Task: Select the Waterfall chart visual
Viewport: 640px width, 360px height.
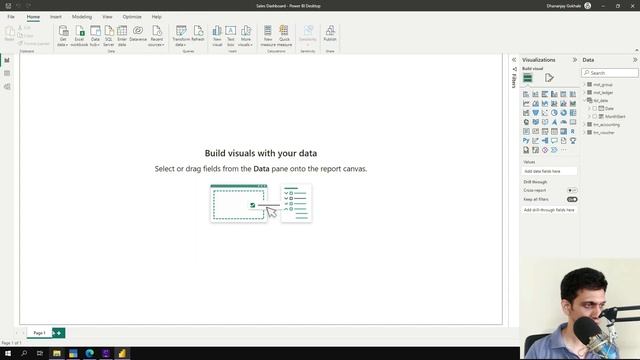Action: coord(526,113)
